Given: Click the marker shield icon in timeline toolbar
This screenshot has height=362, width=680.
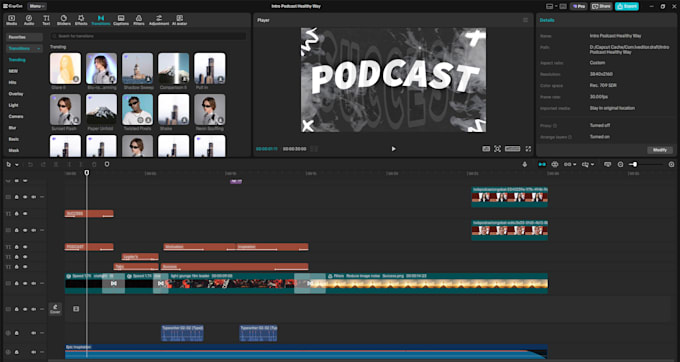Looking at the screenshot, I should pos(107,165).
